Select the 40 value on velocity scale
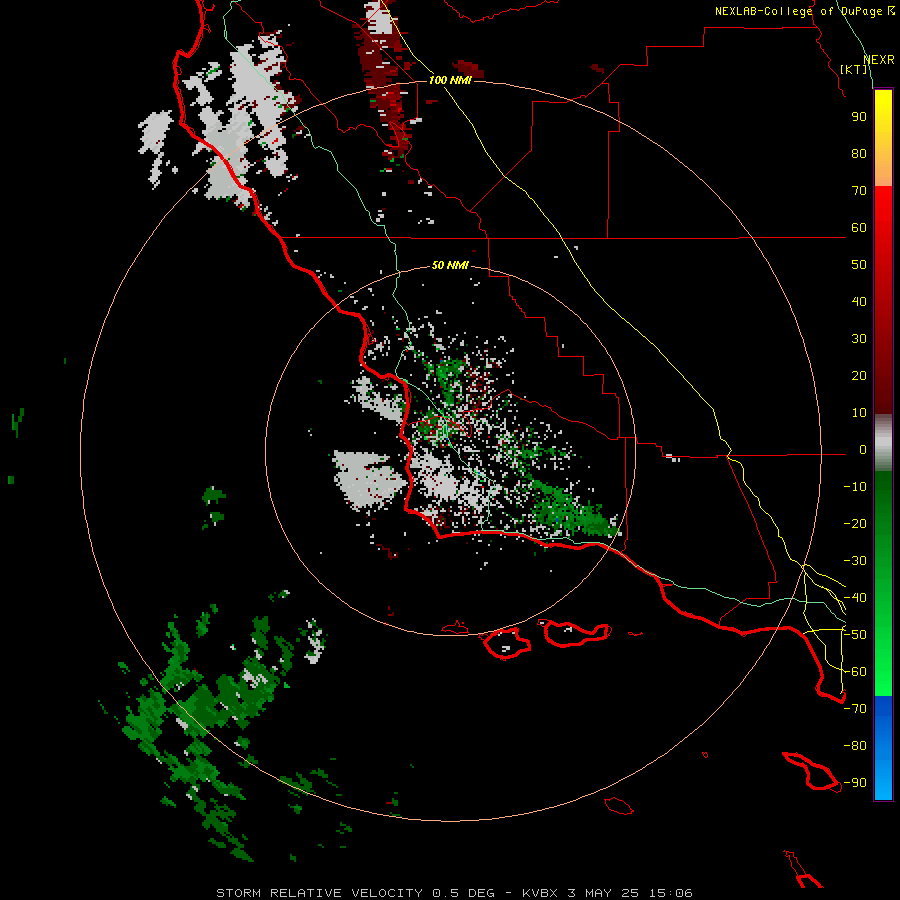 tap(859, 301)
